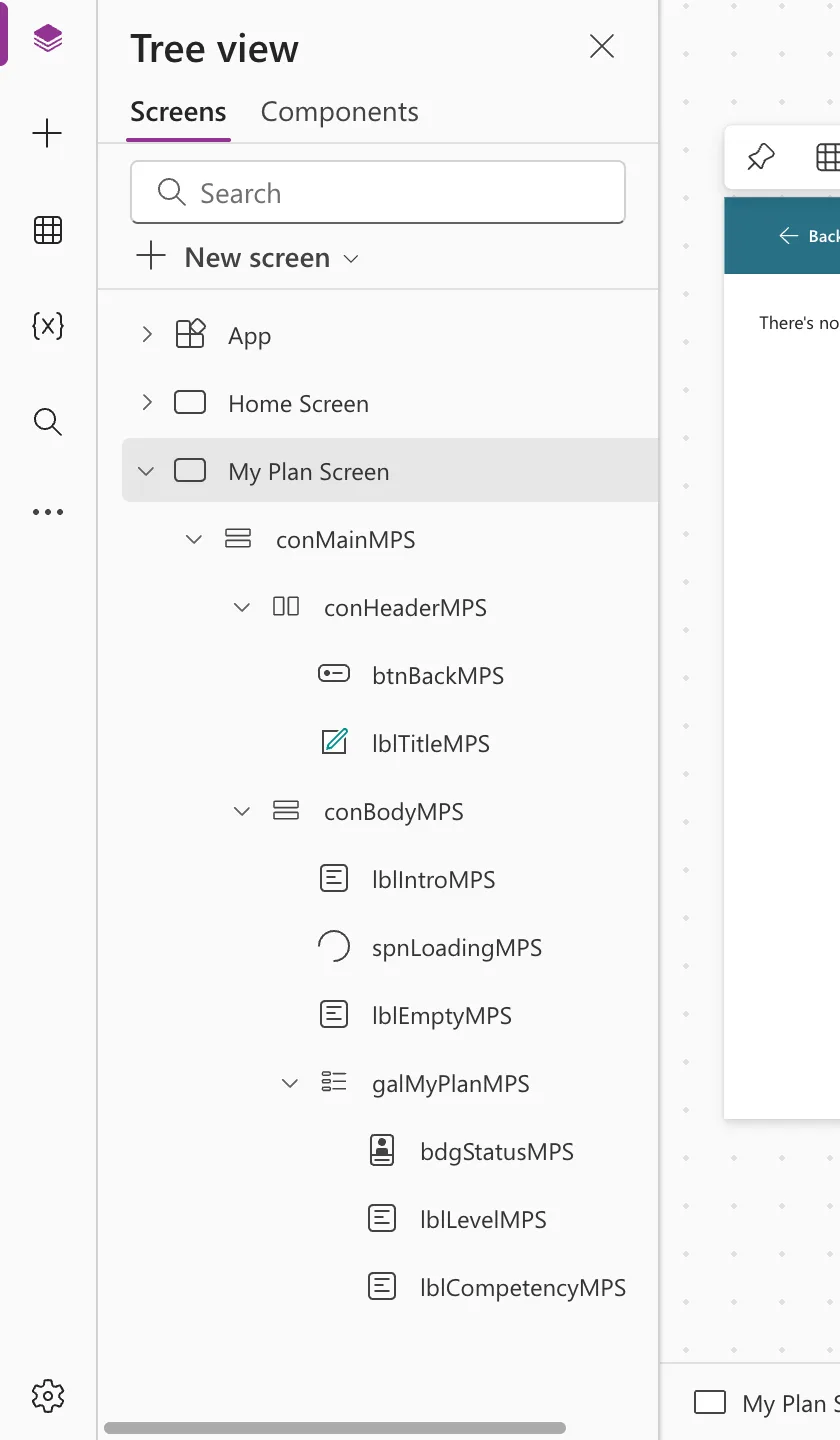
Task: Select the conMainMPS label
Action: coord(345,540)
